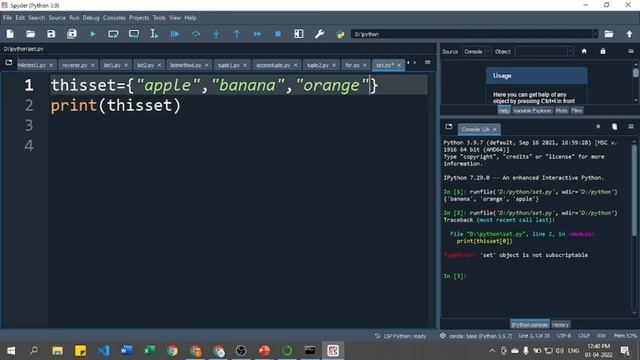Click the Object combo box in Help
Image resolution: width=640 pixels, height=360 pixels.
tap(544, 51)
